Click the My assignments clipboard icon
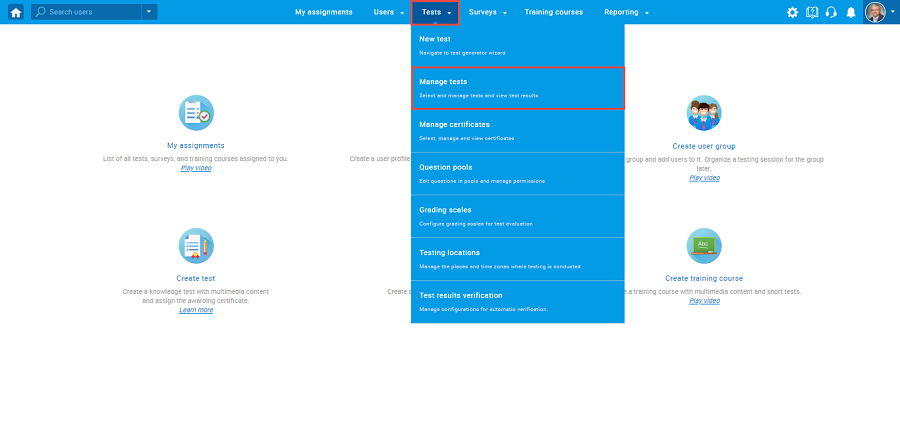 pos(196,113)
